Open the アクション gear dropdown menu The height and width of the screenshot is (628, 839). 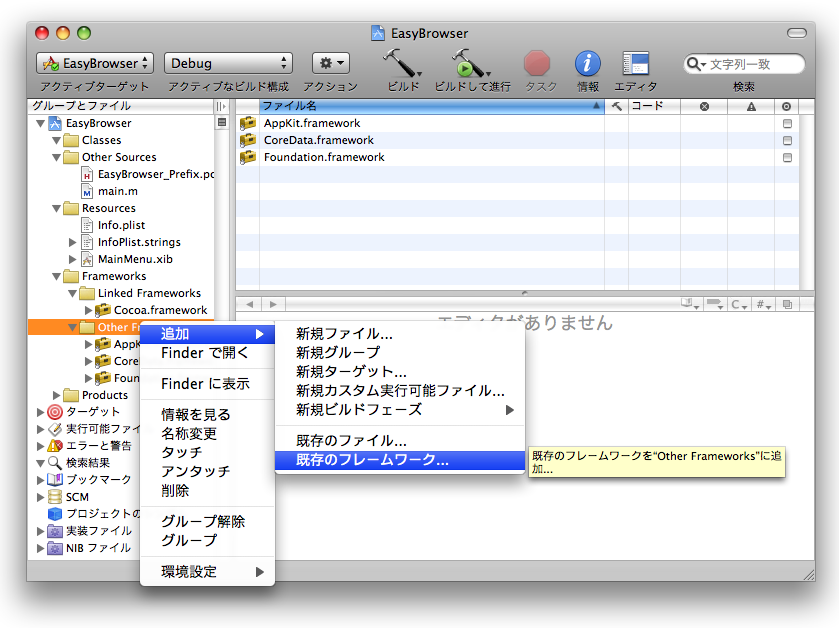(330, 62)
